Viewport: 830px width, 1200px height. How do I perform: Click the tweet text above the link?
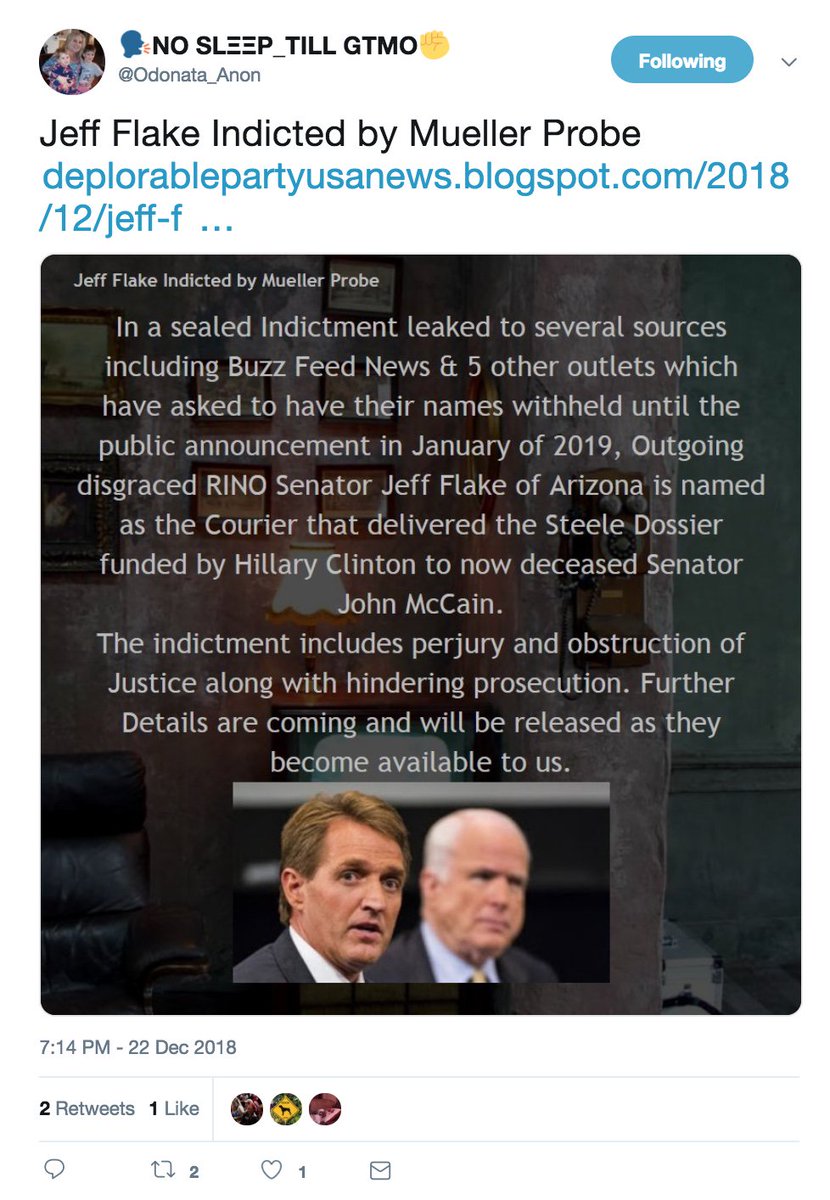pos(340,134)
